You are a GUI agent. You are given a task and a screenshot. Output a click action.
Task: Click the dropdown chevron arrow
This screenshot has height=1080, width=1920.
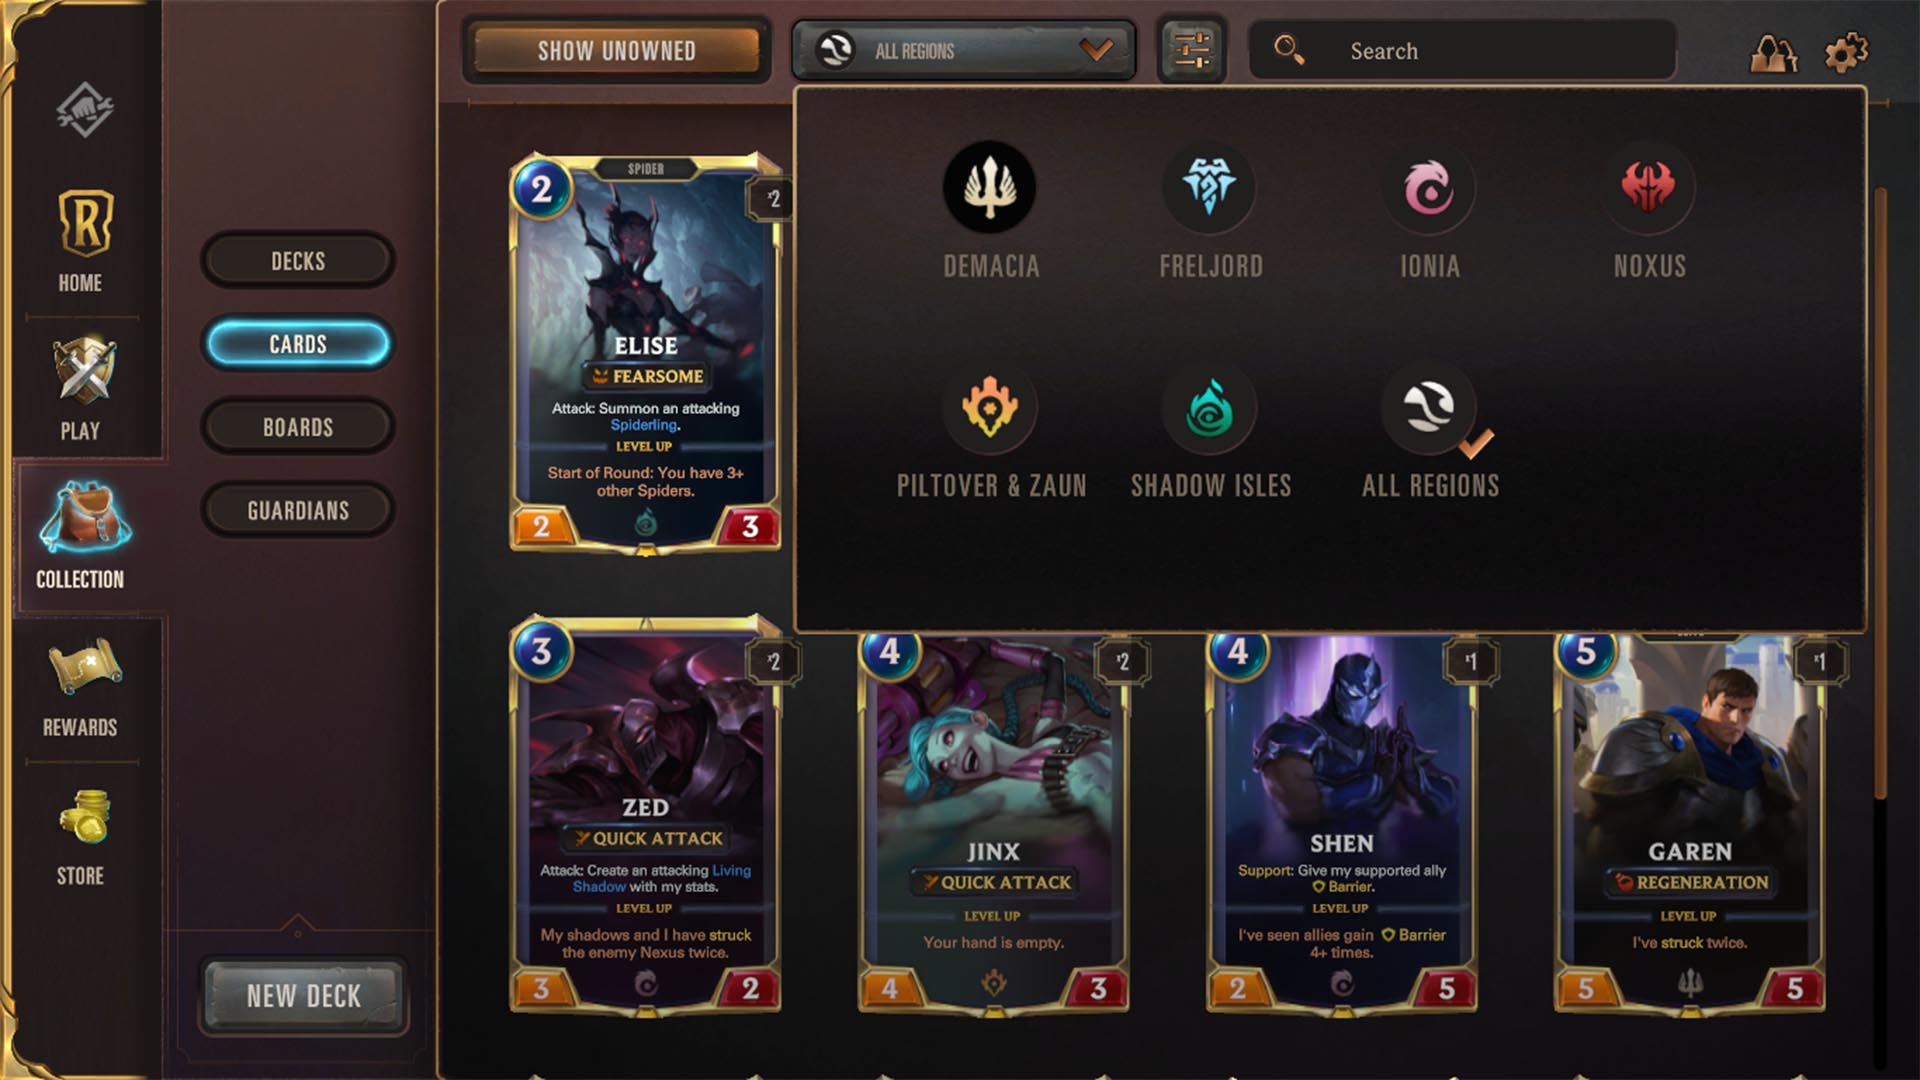point(1096,49)
